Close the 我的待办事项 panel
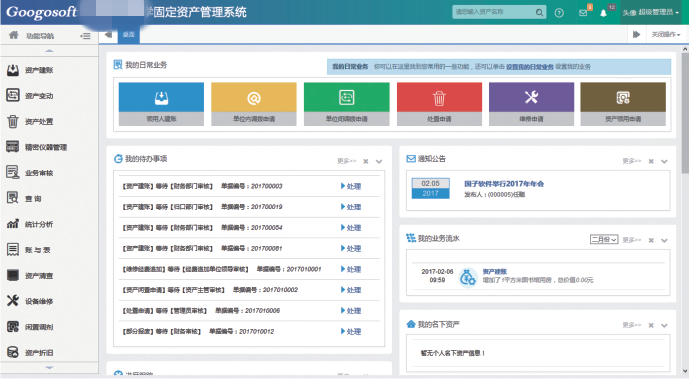The height and width of the screenshot is (379, 689). [x=366, y=162]
